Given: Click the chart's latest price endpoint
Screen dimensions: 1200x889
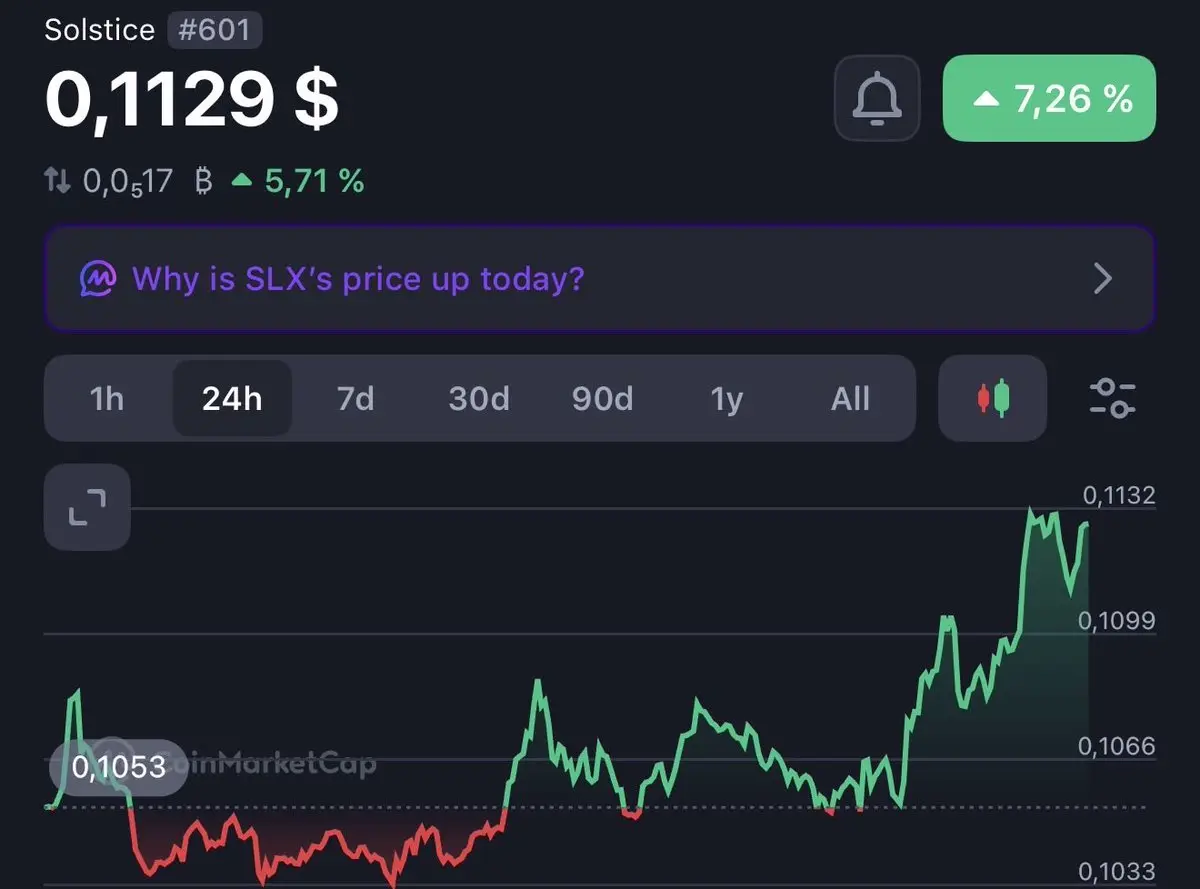Looking at the screenshot, I should (1087, 524).
